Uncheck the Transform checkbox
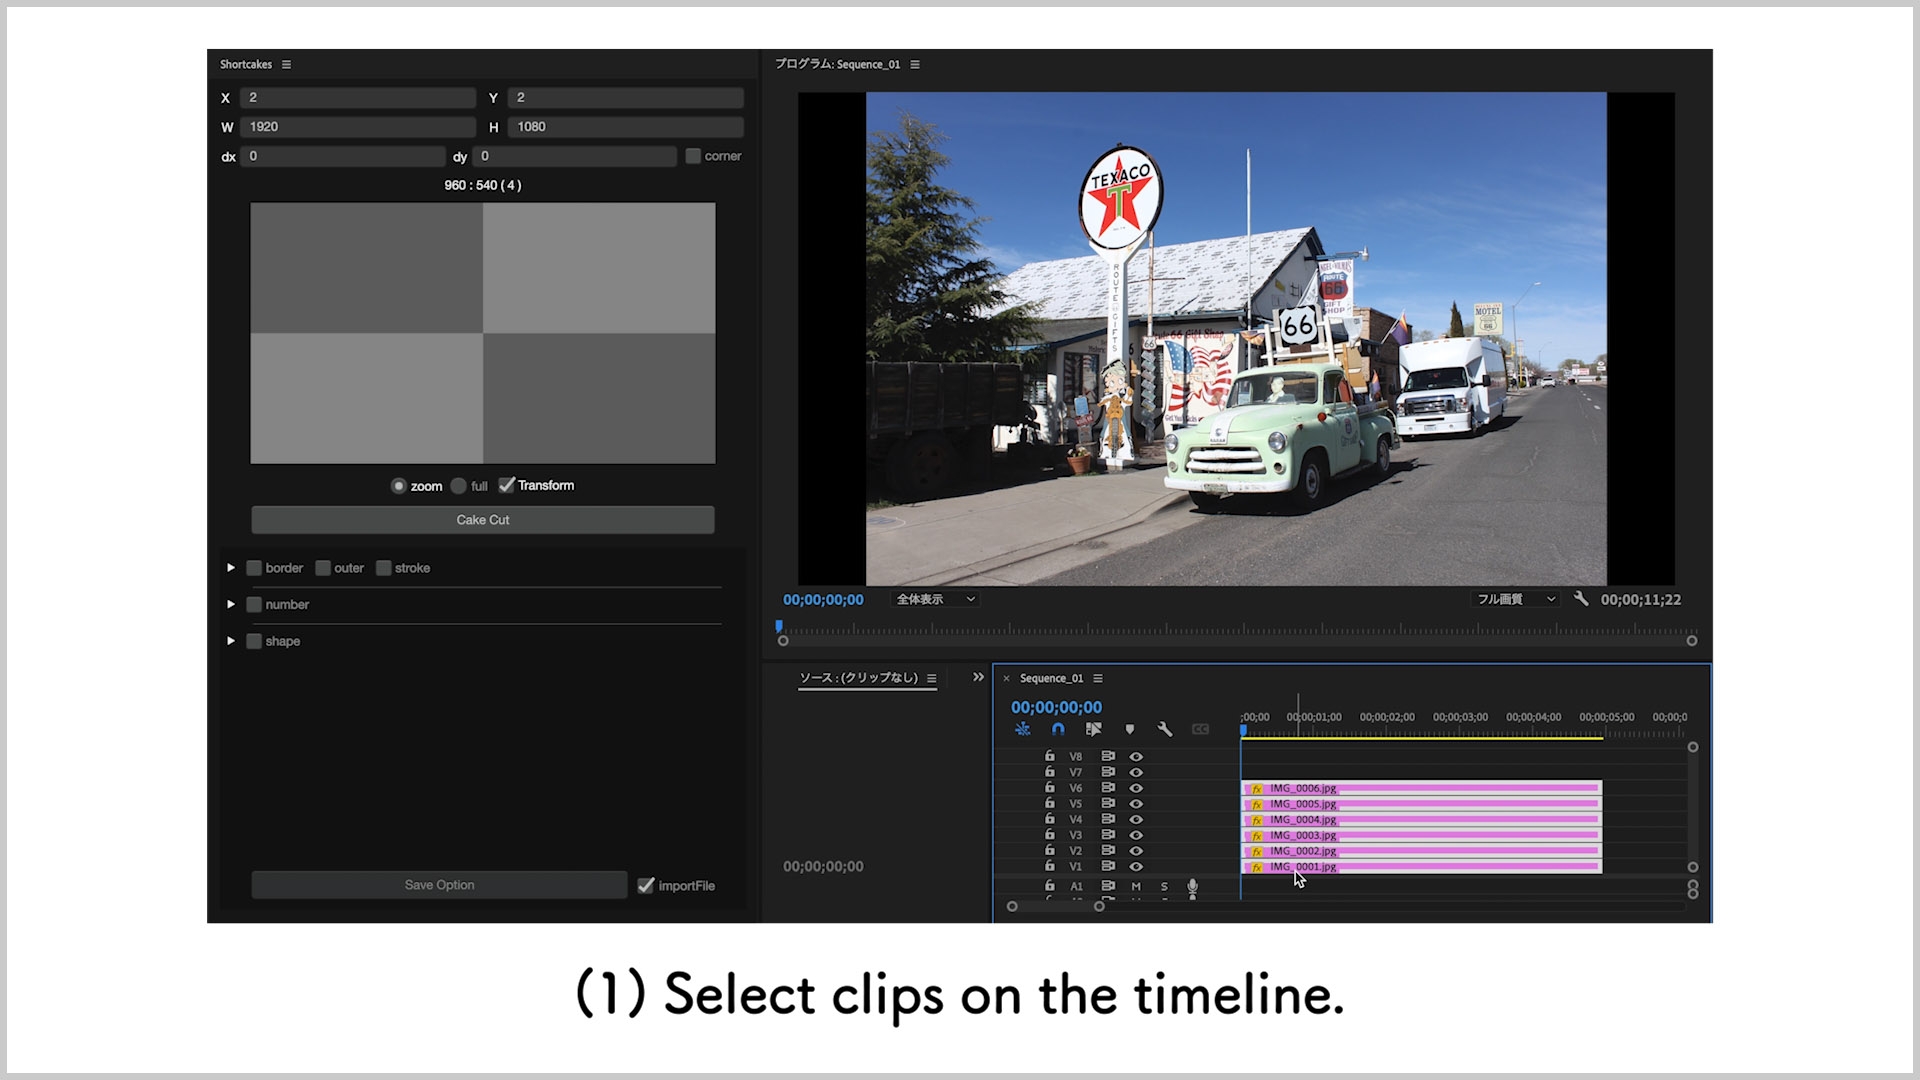 506,485
